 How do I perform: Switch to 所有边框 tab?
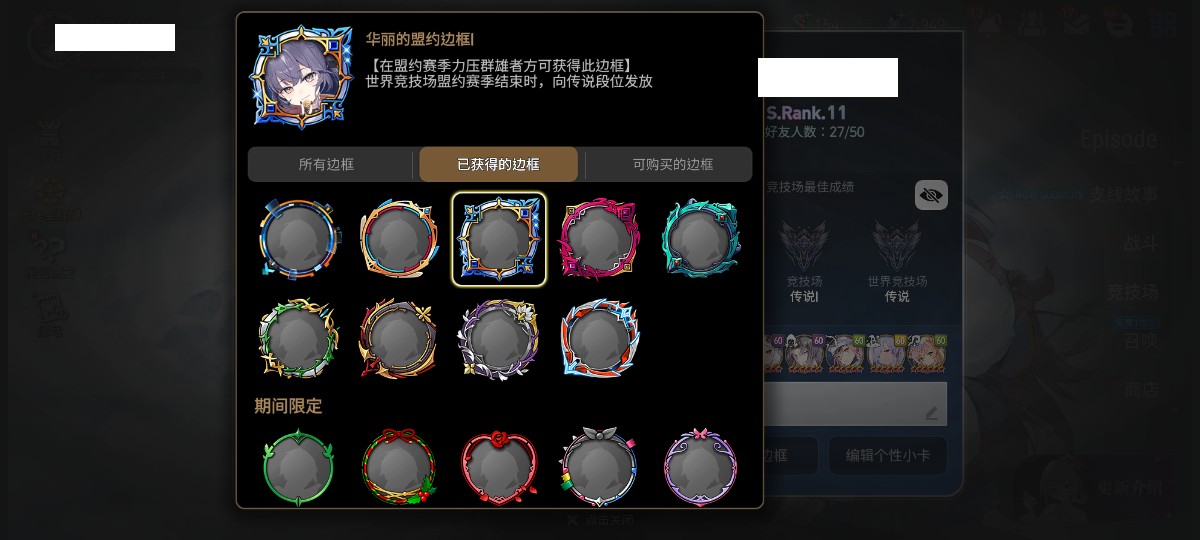click(x=326, y=164)
